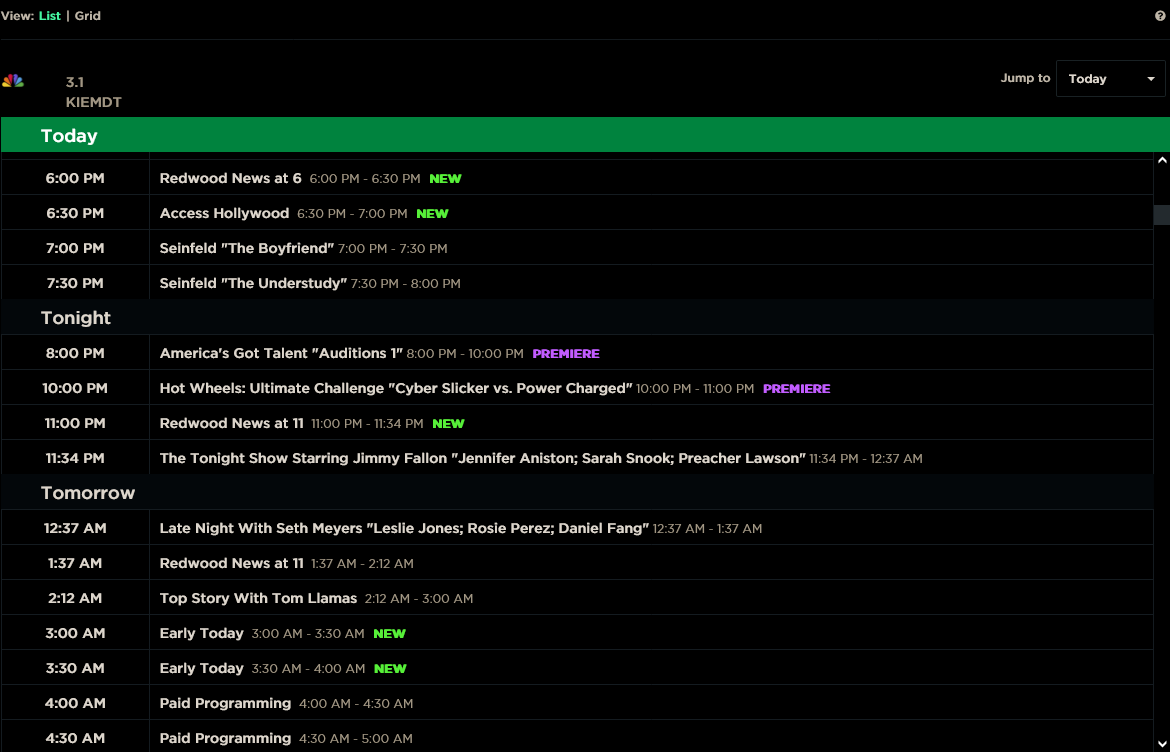1170x752 pixels.
Task: Click the help question mark icon
Action: (1160, 16)
